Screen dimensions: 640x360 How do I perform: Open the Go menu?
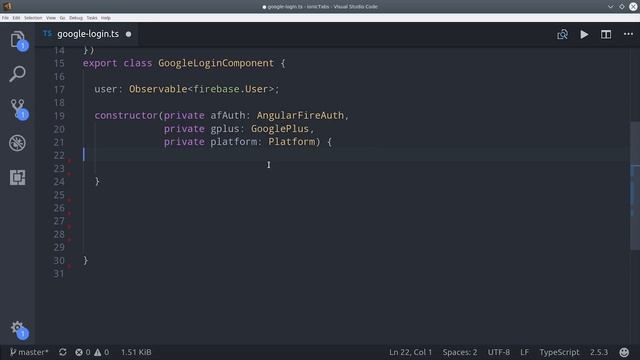tap(62, 18)
